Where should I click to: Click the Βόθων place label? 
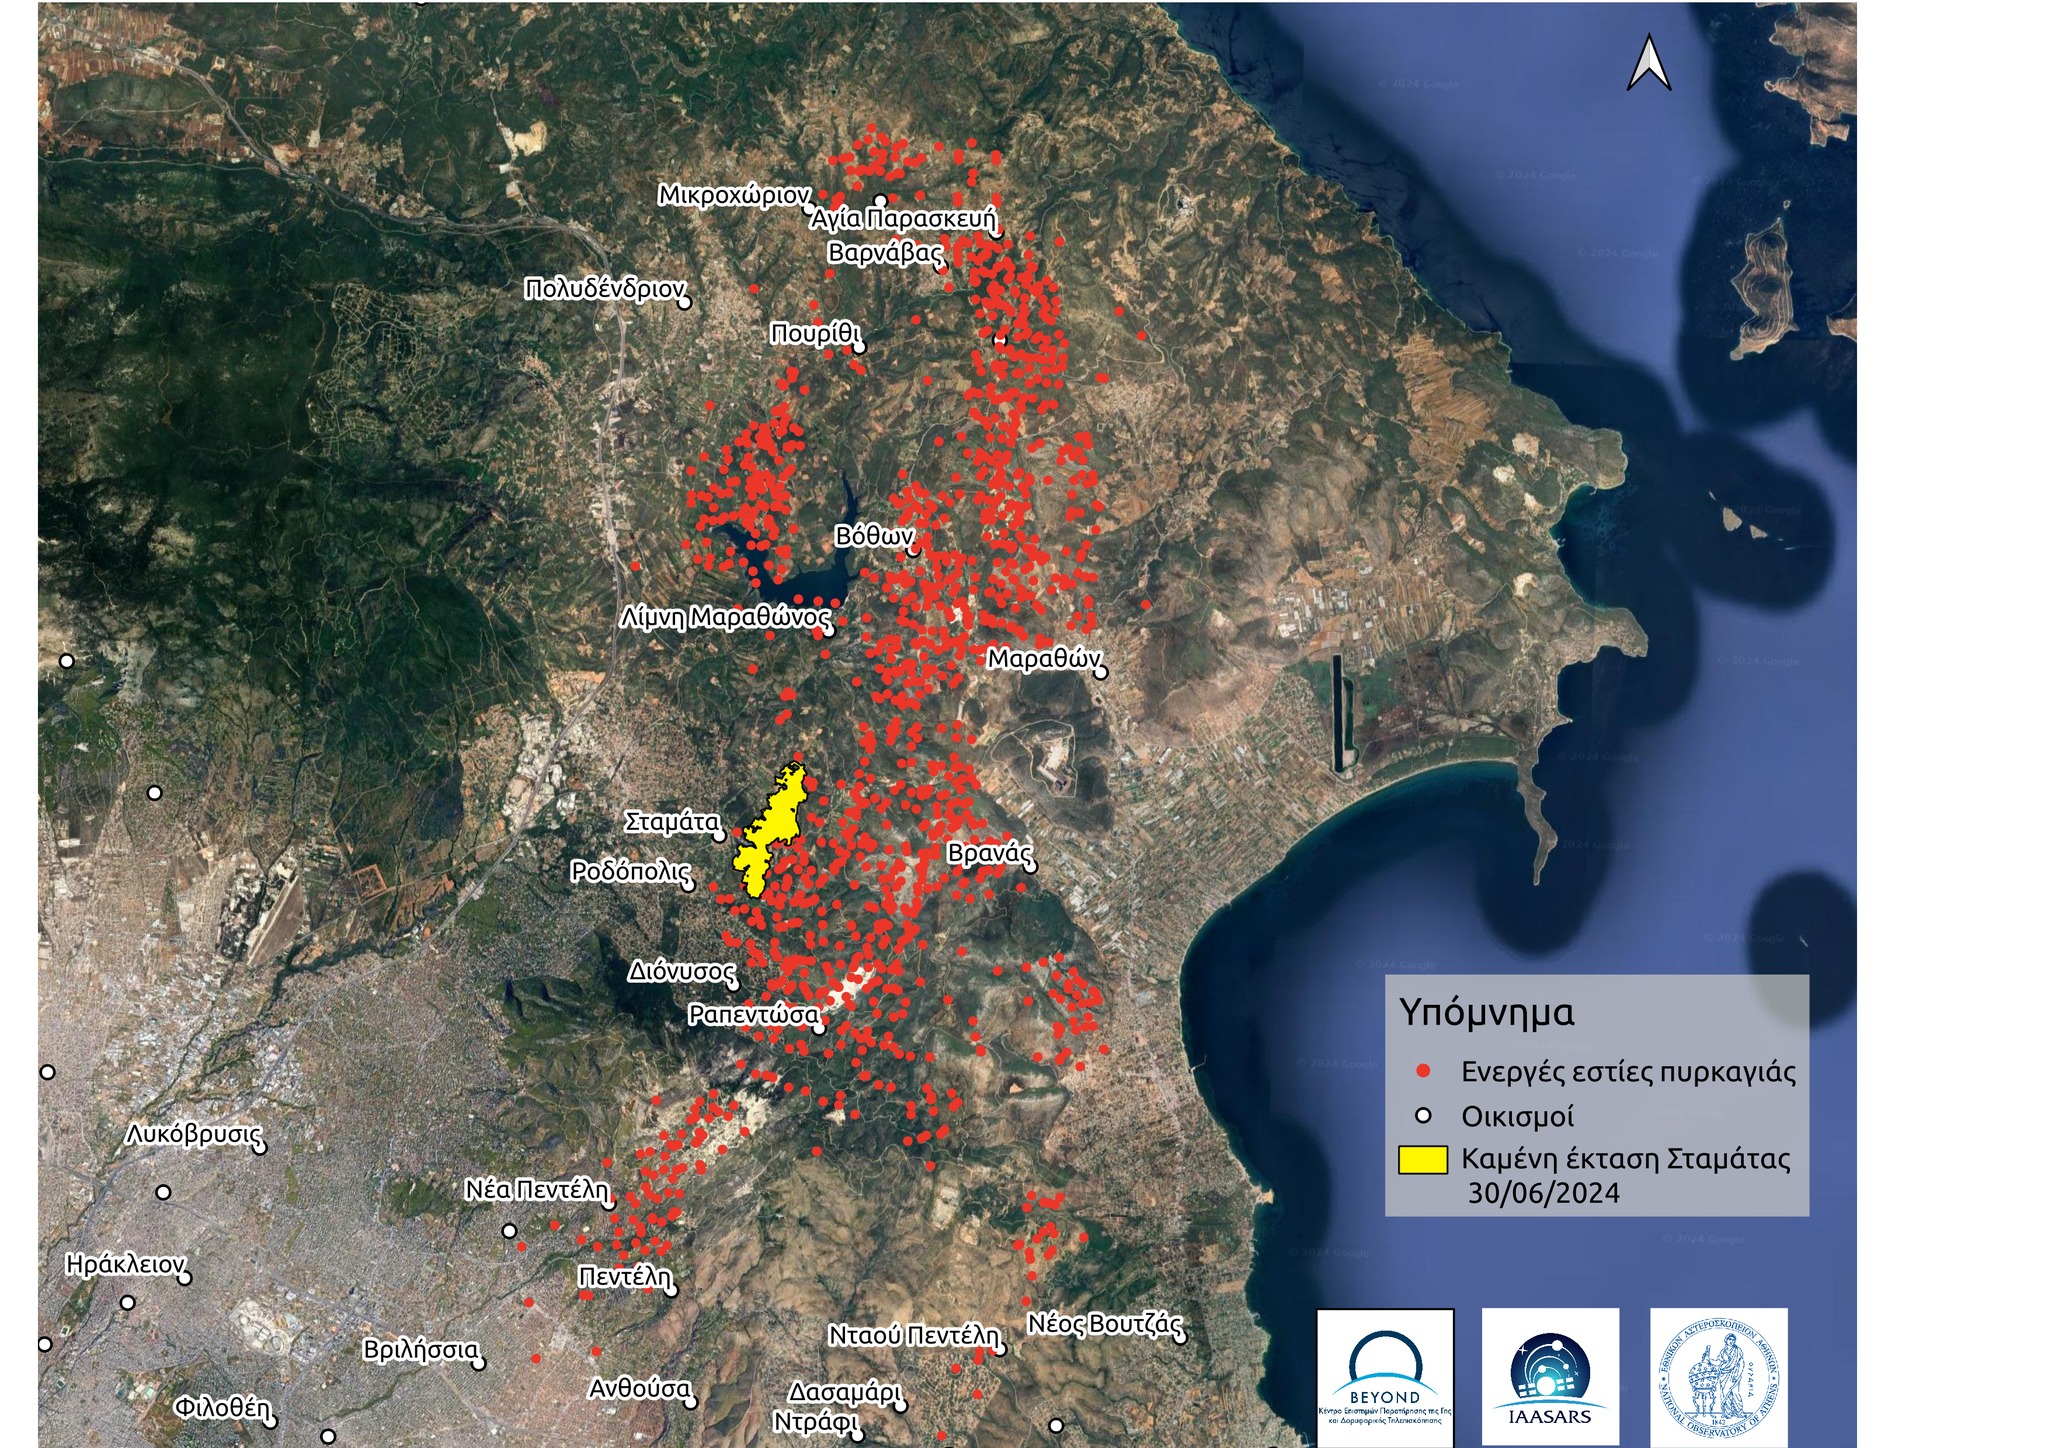click(874, 537)
